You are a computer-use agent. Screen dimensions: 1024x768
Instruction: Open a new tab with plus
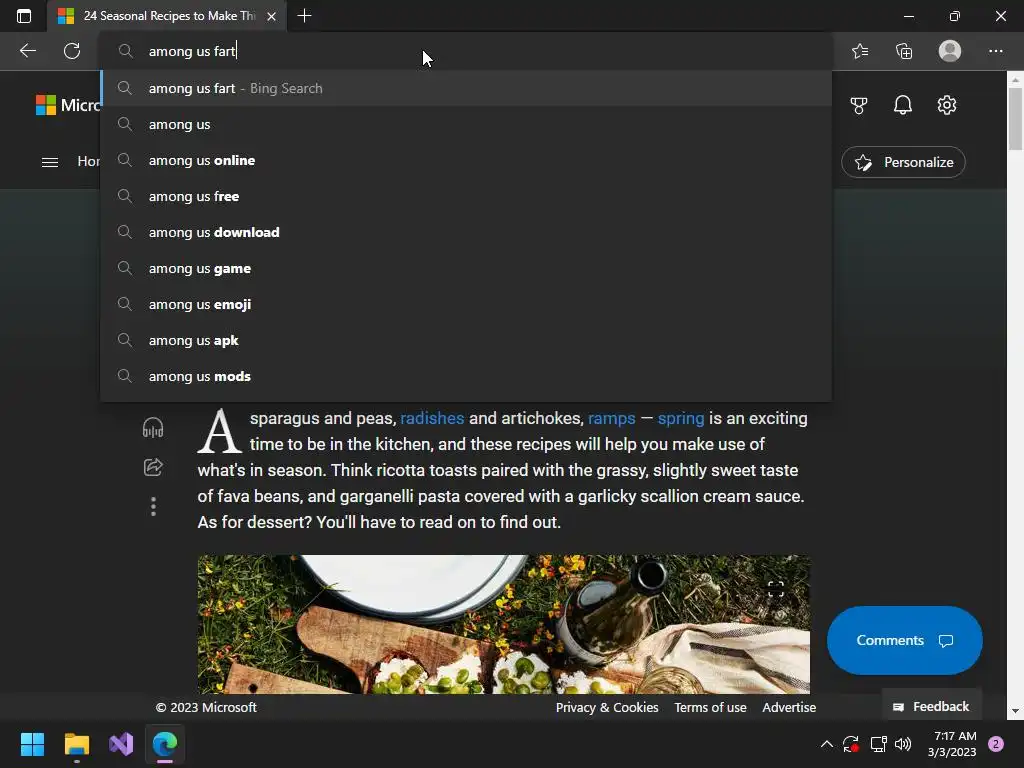pos(304,16)
